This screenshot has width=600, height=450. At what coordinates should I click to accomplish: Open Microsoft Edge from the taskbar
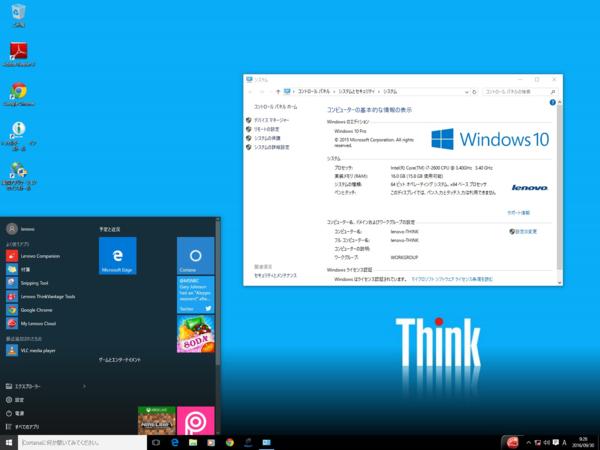tap(175, 443)
